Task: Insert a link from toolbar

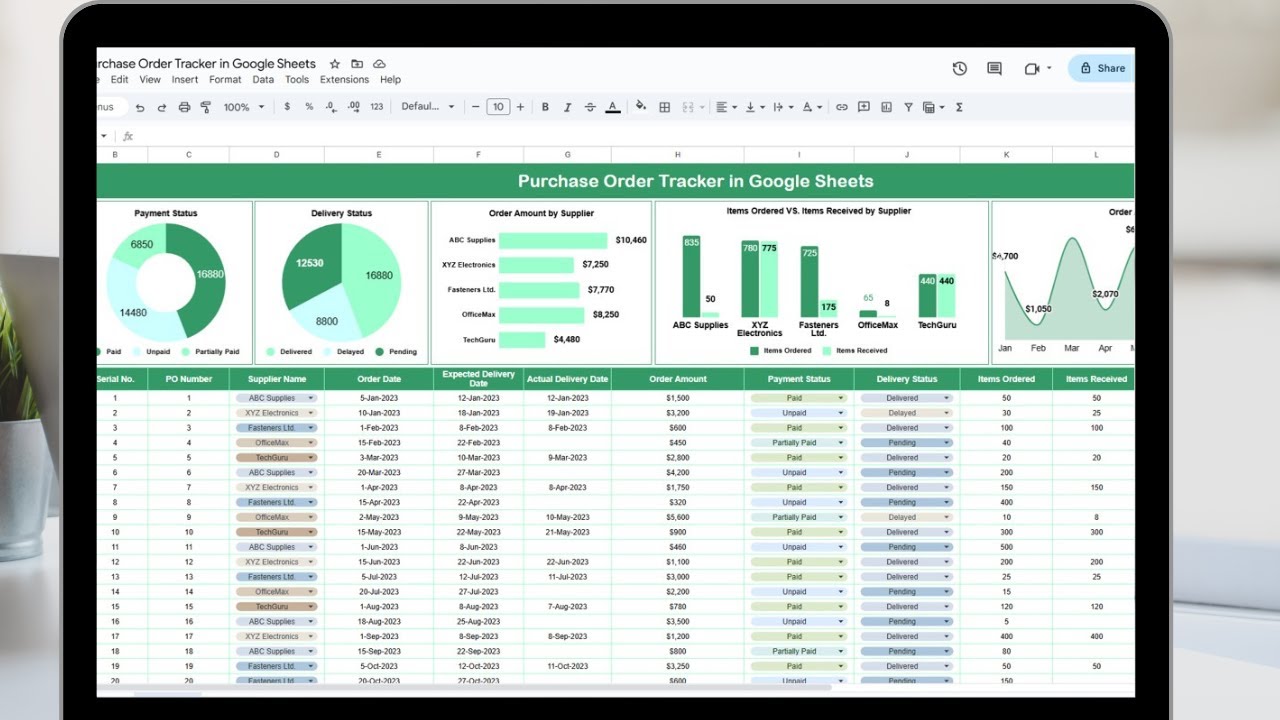Action: click(x=842, y=107)
